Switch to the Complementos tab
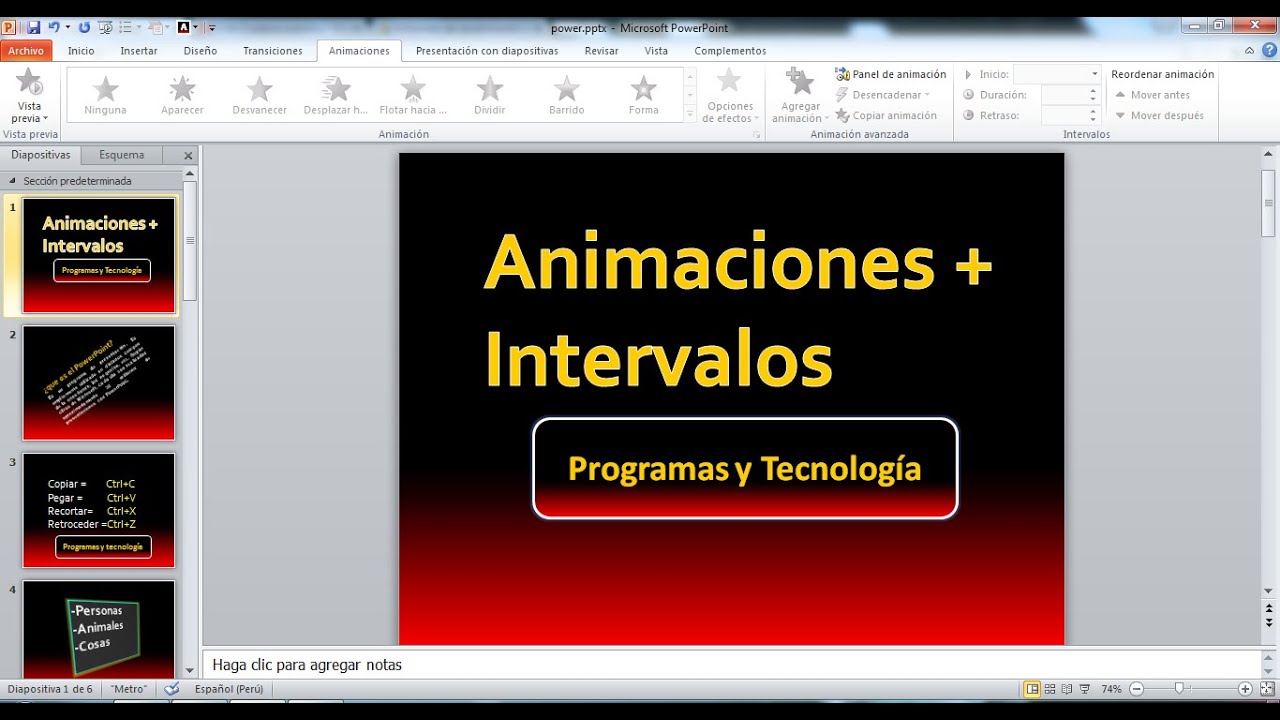Viewport: 1280px width, 720px height. (x=730, y=51)
